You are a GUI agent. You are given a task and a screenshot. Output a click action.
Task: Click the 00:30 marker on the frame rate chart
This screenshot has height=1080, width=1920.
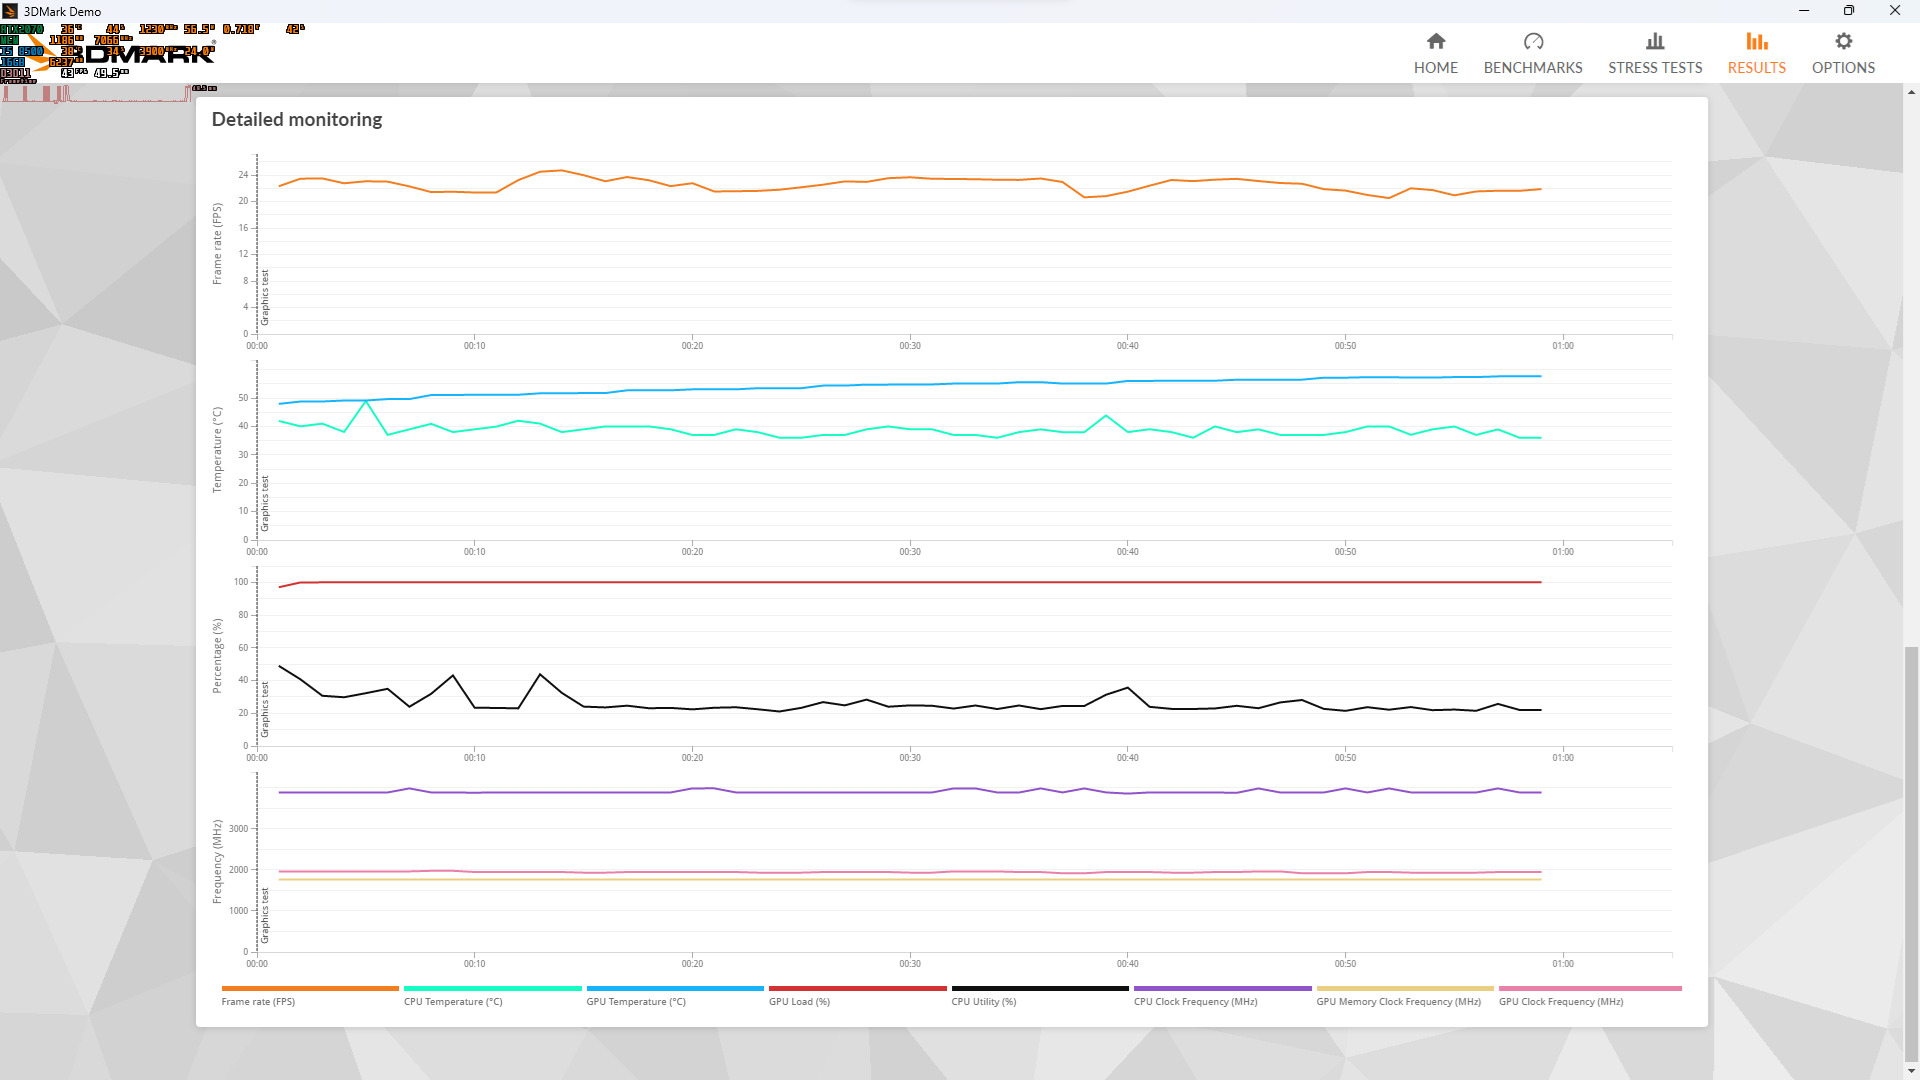click(x=909, y=345)
